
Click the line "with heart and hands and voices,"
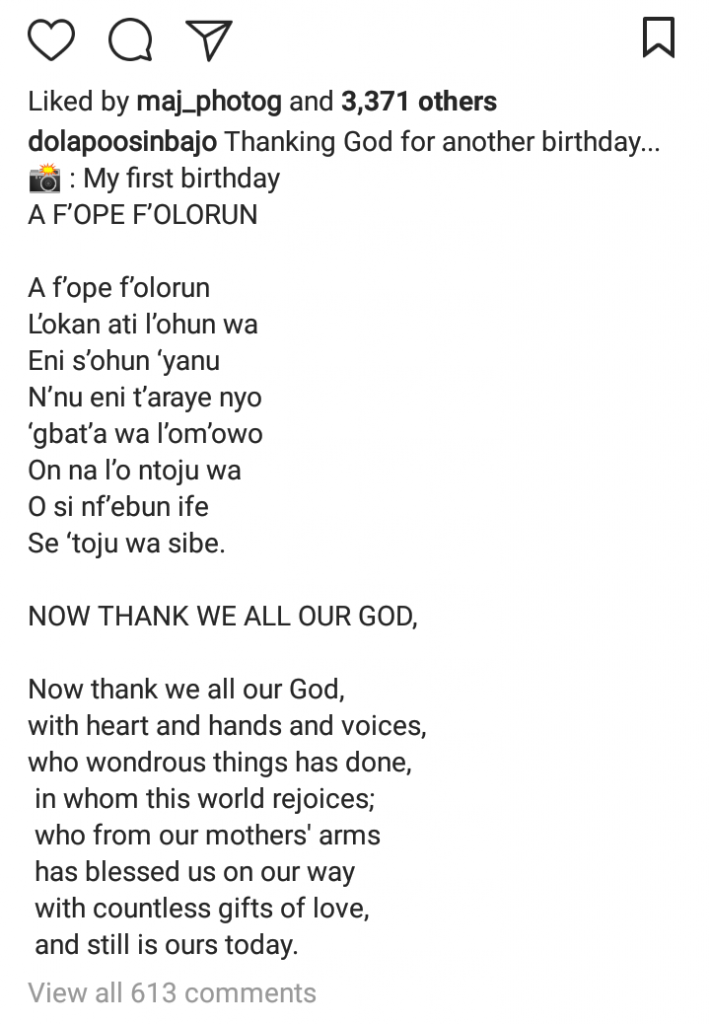pyautogui.click(x=227, y=726)
